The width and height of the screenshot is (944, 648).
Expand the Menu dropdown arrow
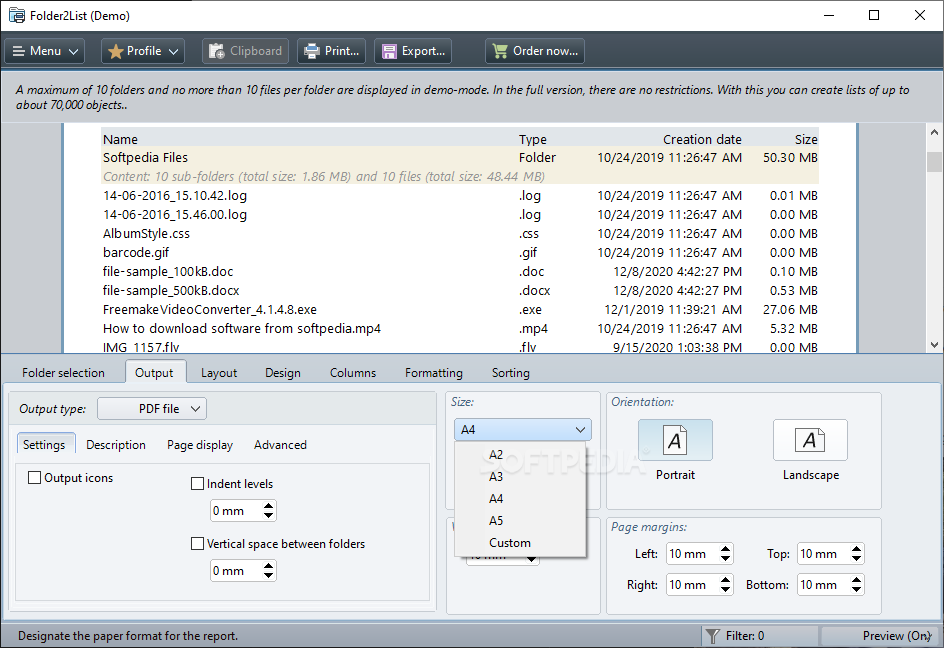point(73,52)
